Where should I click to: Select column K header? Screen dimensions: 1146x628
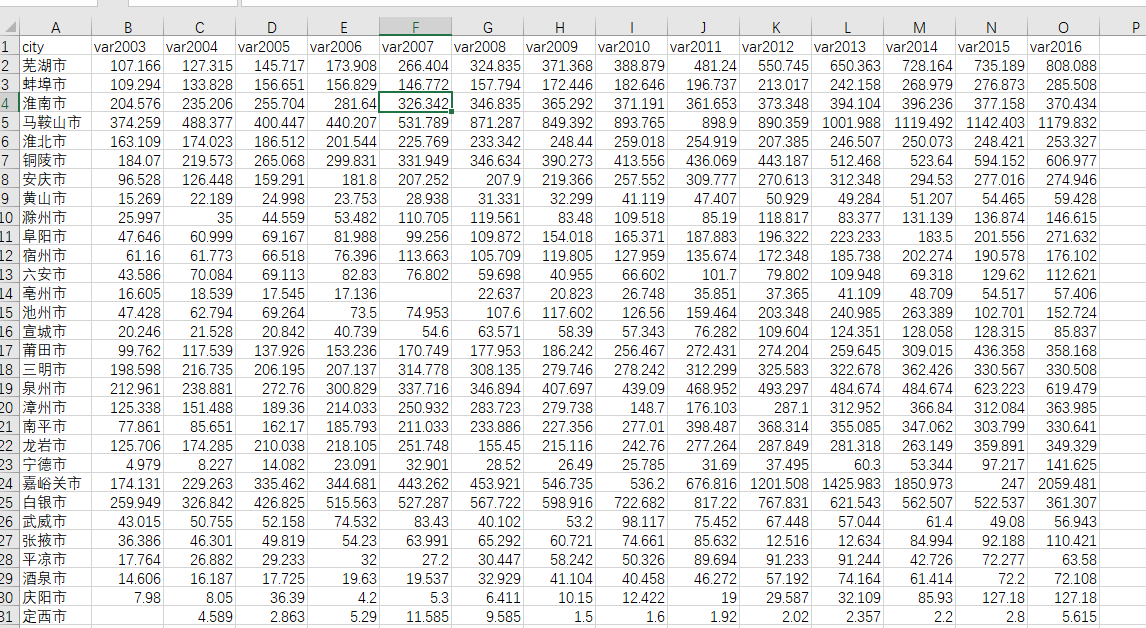pyautogui.click(x=775, y=27)
